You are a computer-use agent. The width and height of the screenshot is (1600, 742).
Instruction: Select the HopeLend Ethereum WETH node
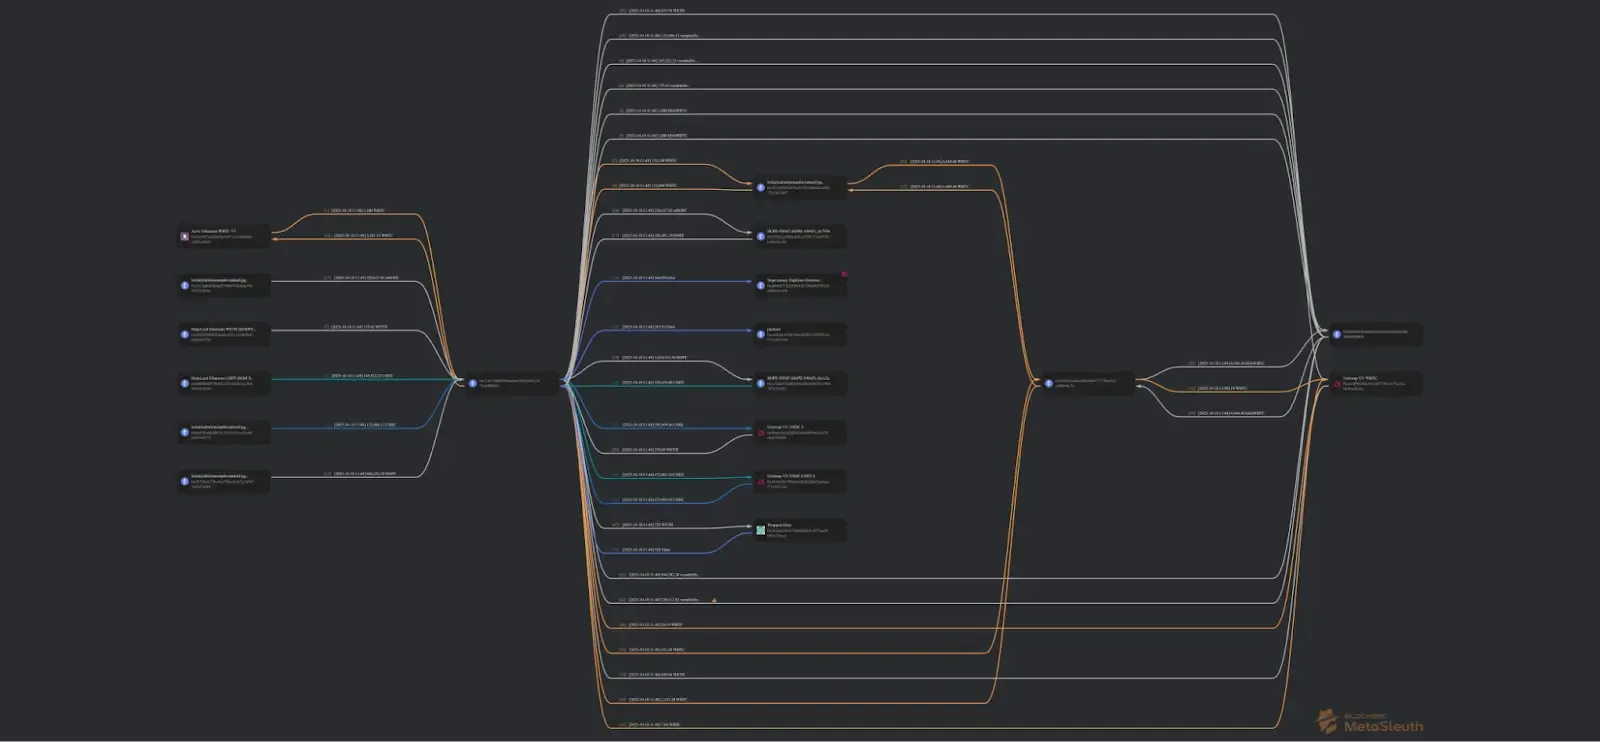pos(224,334)
